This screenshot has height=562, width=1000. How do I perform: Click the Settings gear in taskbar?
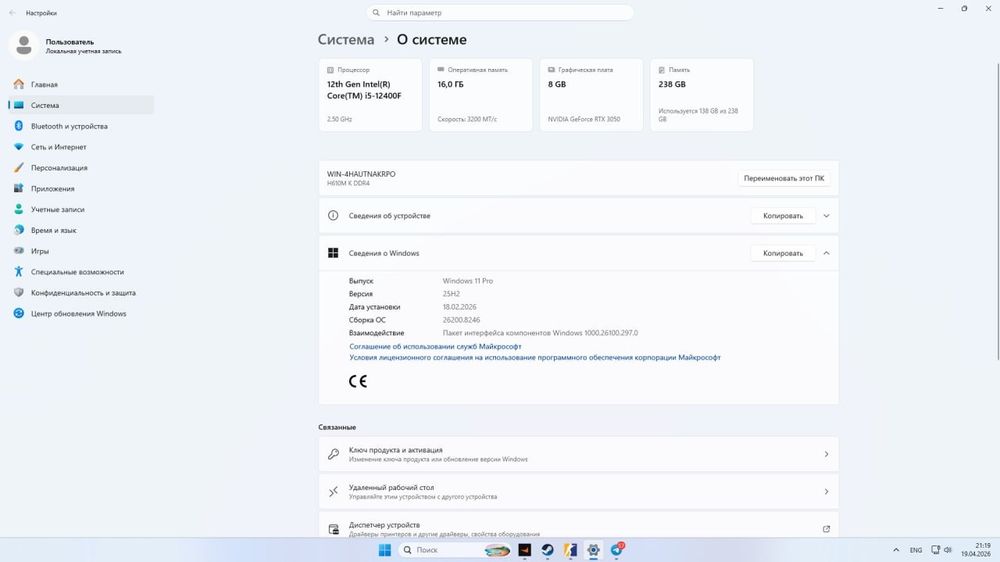(593, 550)
